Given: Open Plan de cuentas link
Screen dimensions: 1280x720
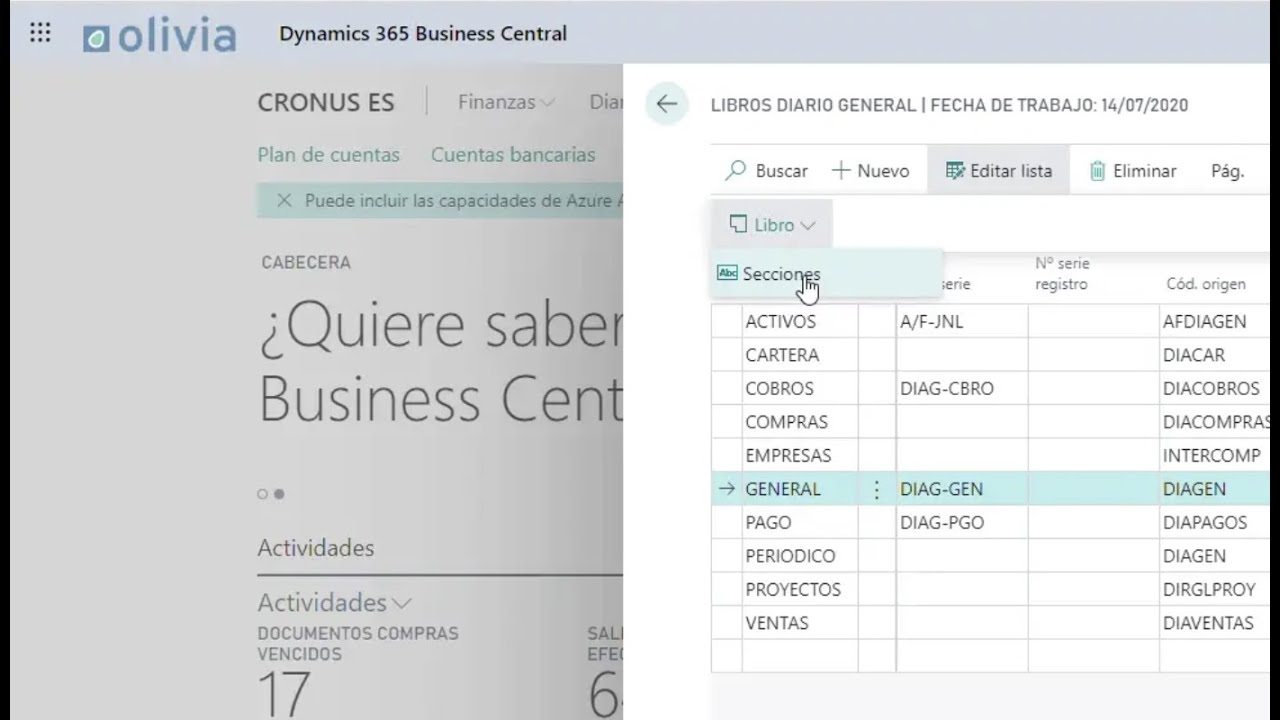Looking at the screenshot, I should coord(328,155).
